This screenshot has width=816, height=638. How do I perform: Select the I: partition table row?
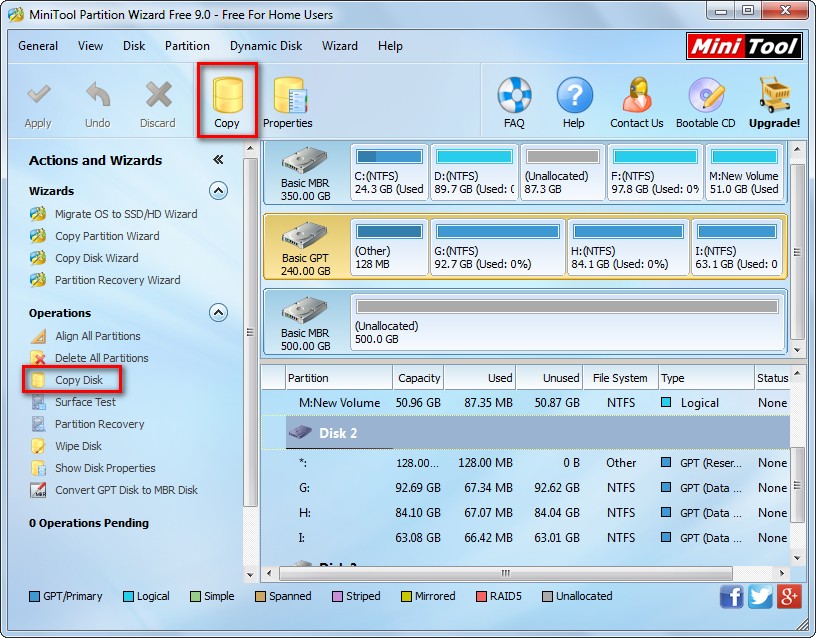coord(526,538)
